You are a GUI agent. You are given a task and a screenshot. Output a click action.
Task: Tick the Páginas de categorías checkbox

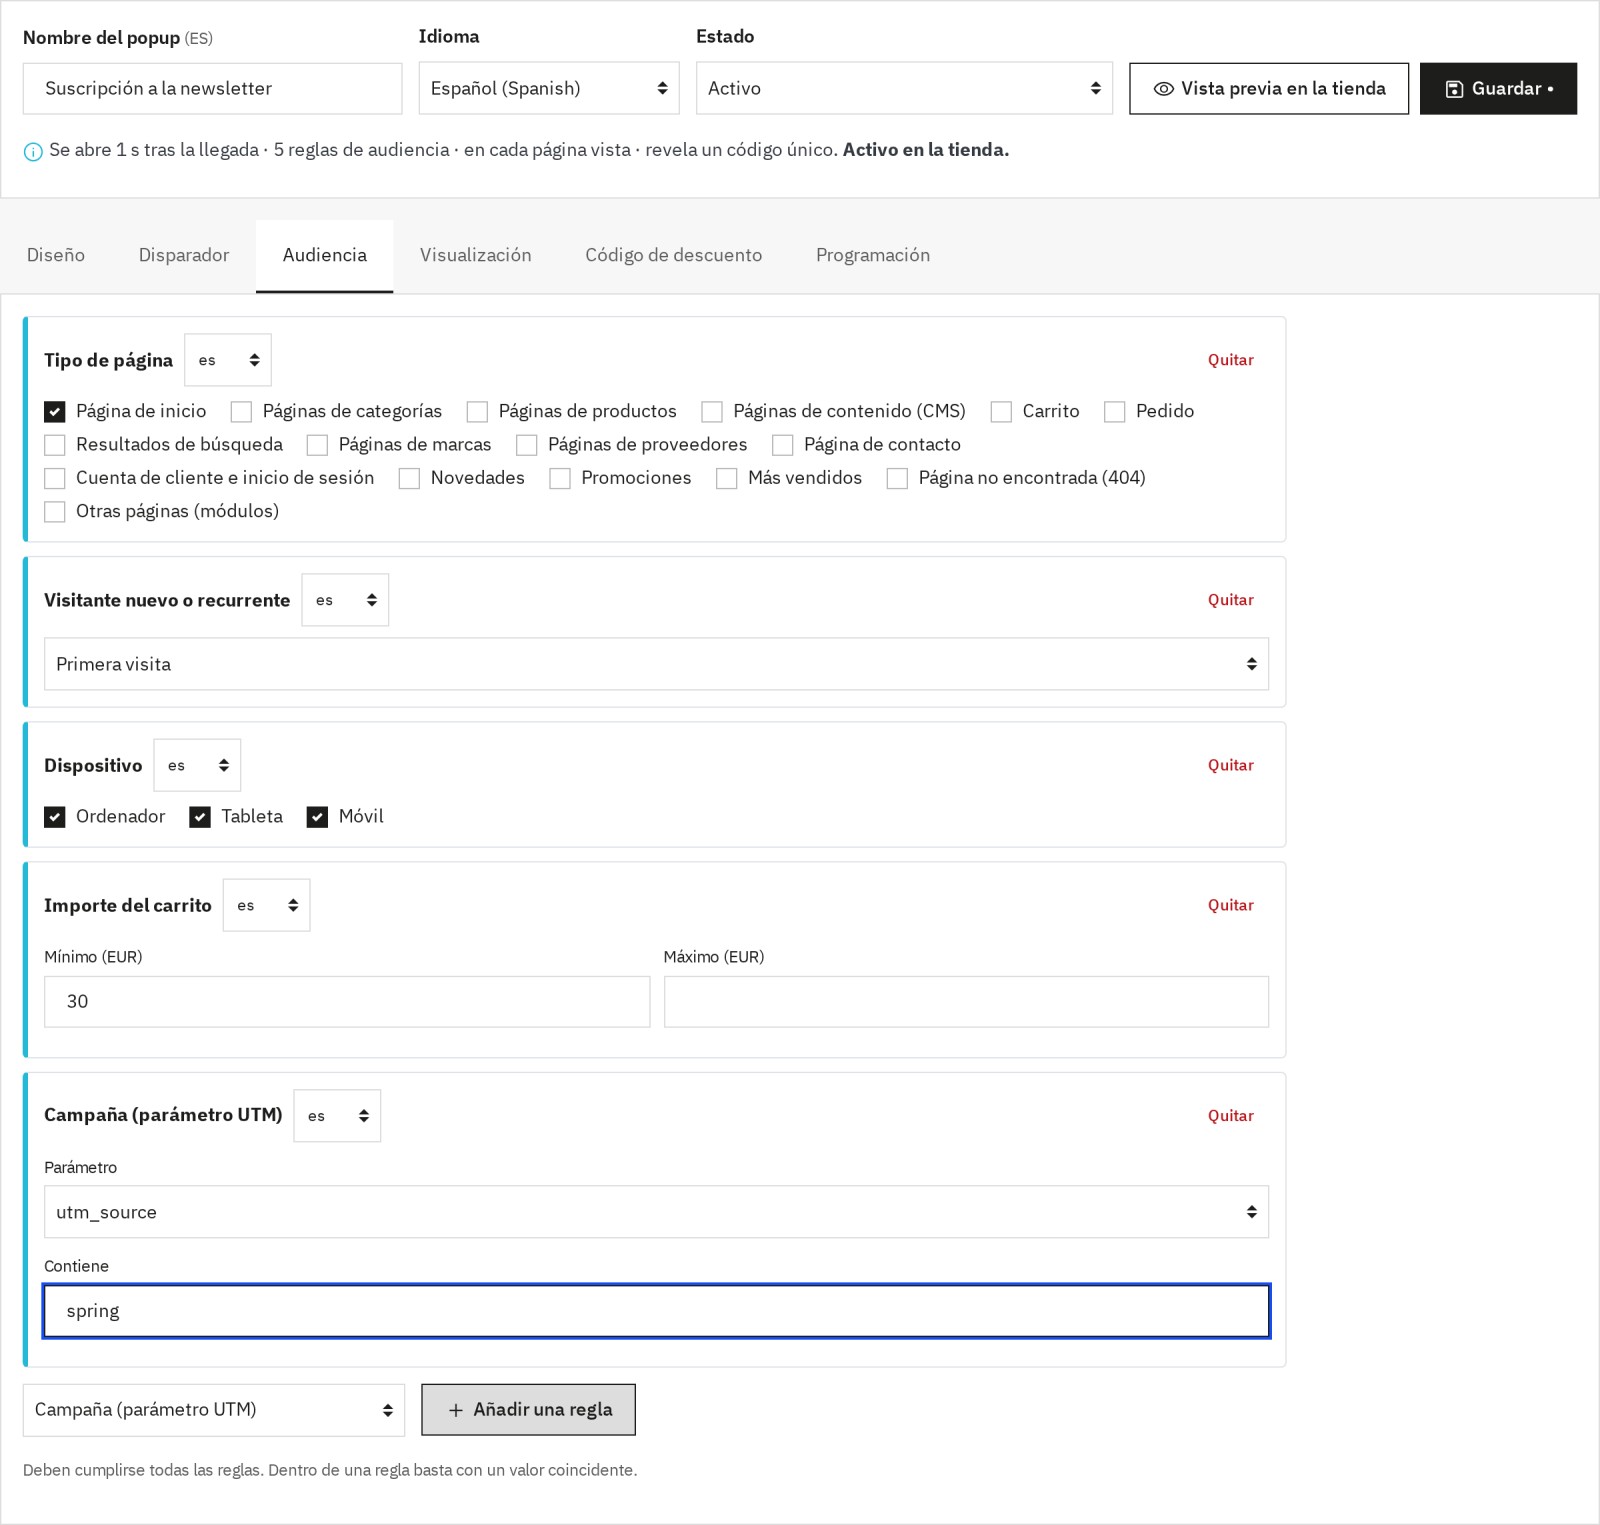point(241,412)
